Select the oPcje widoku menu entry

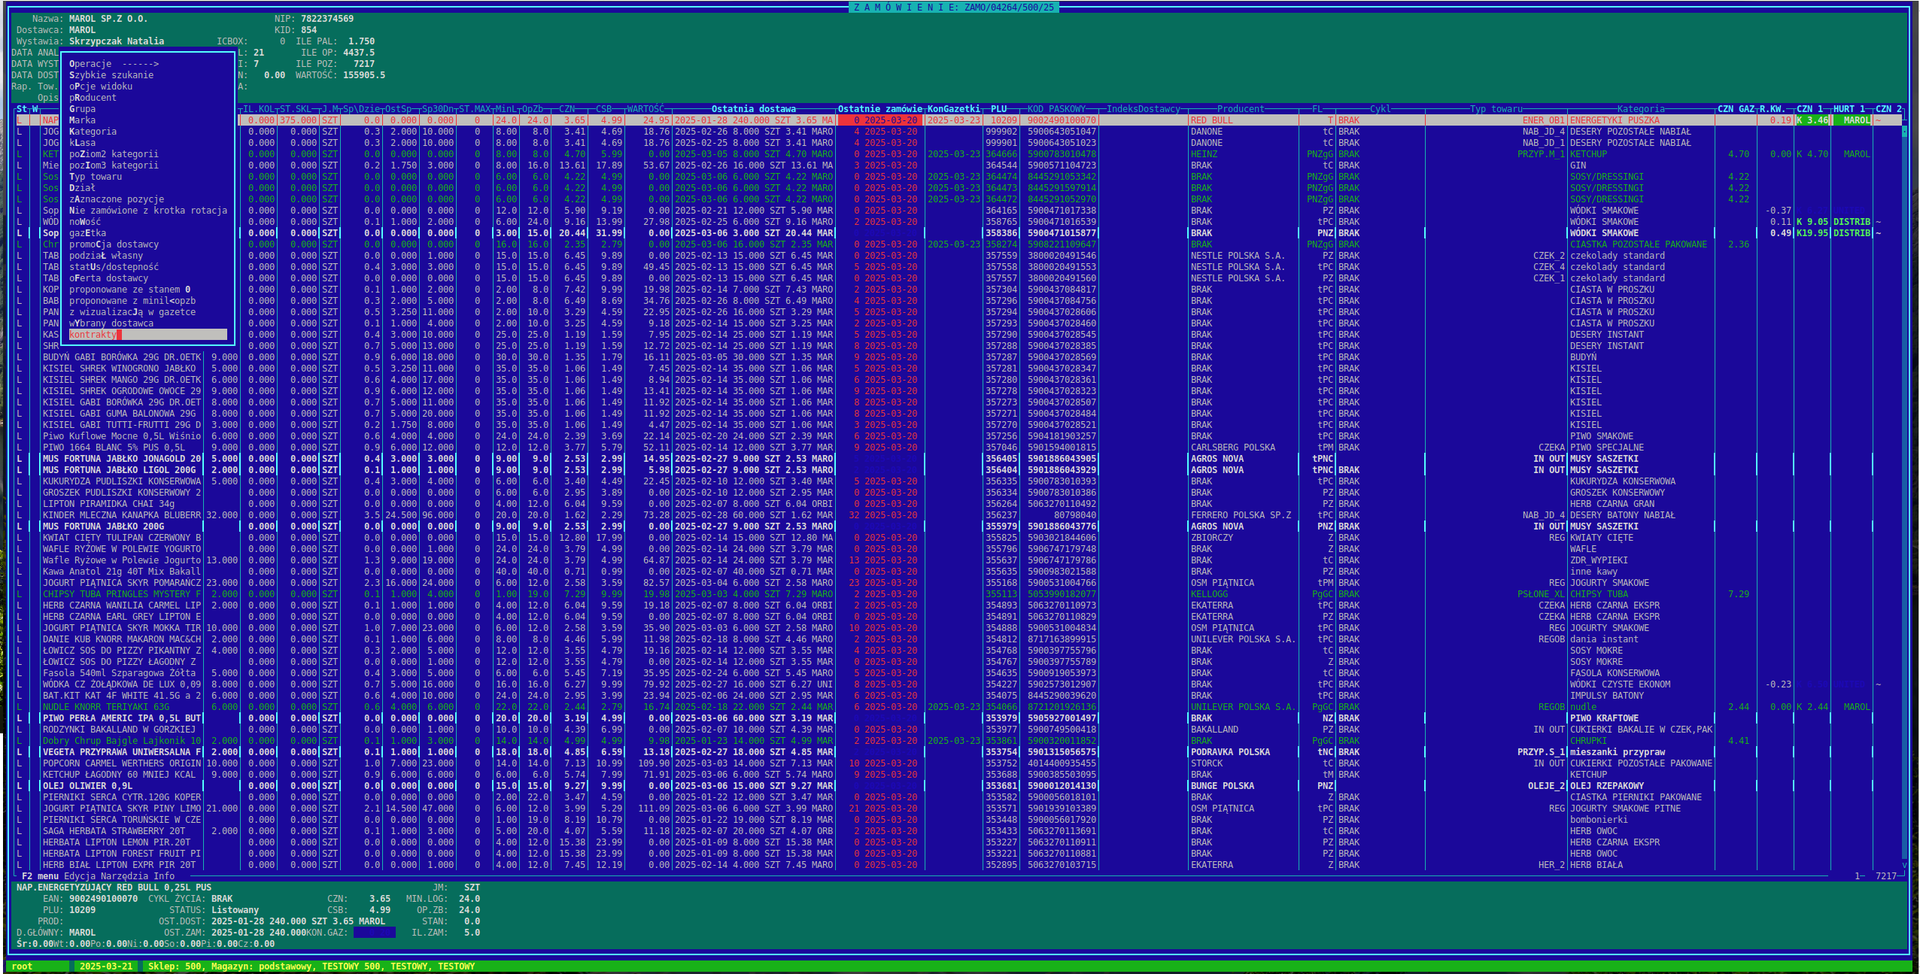point(100,86)
